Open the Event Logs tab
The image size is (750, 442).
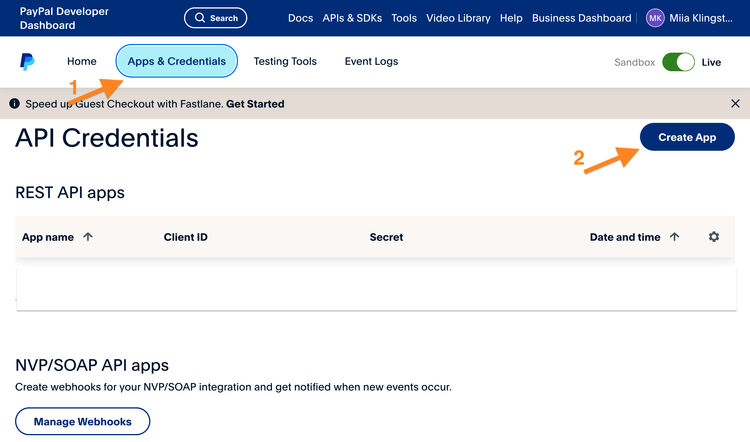[371, 61]
